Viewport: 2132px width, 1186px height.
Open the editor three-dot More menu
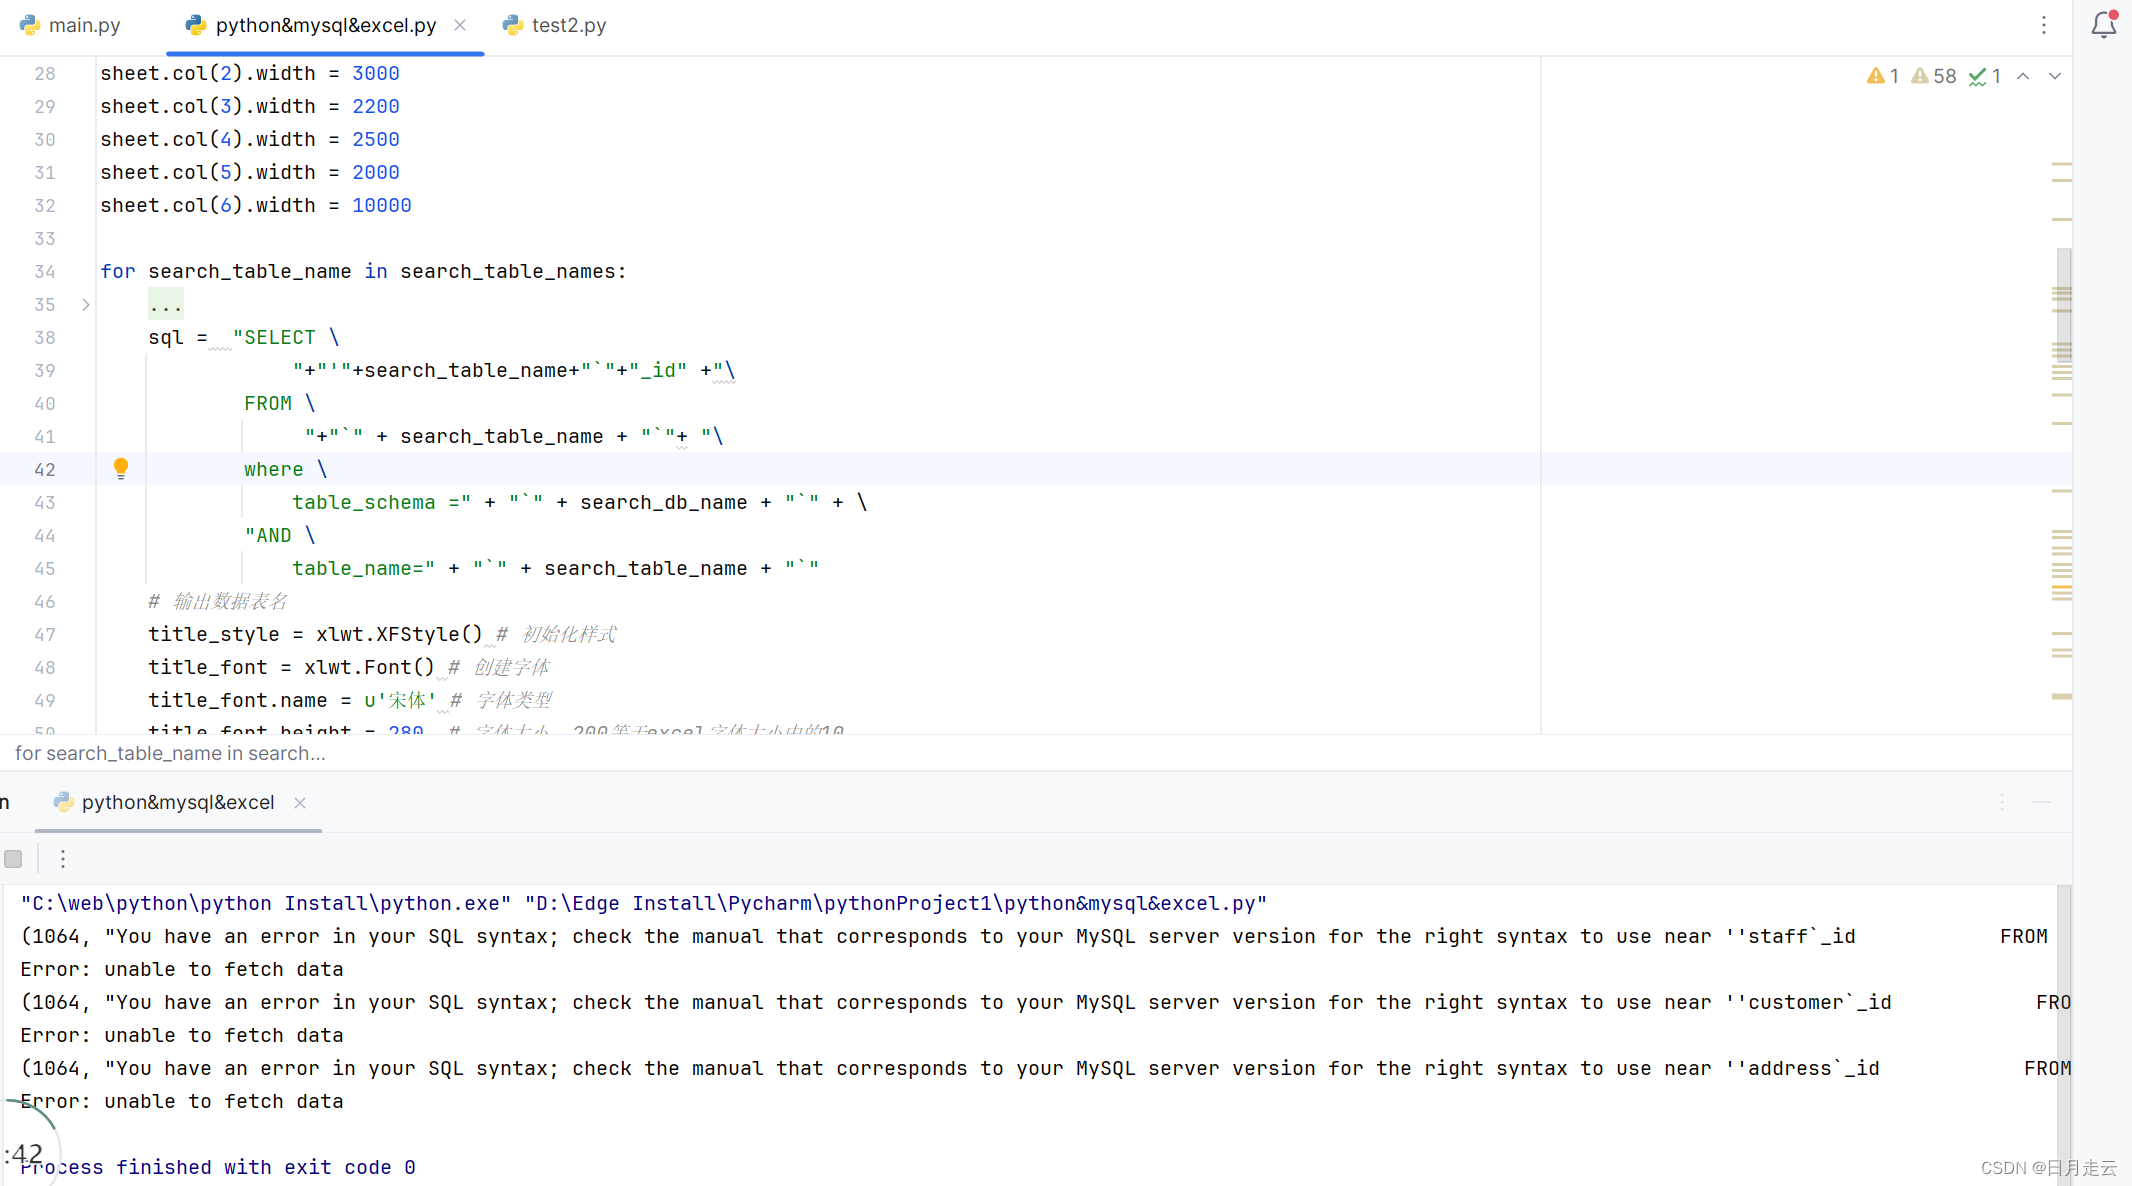coord(2043,25)
